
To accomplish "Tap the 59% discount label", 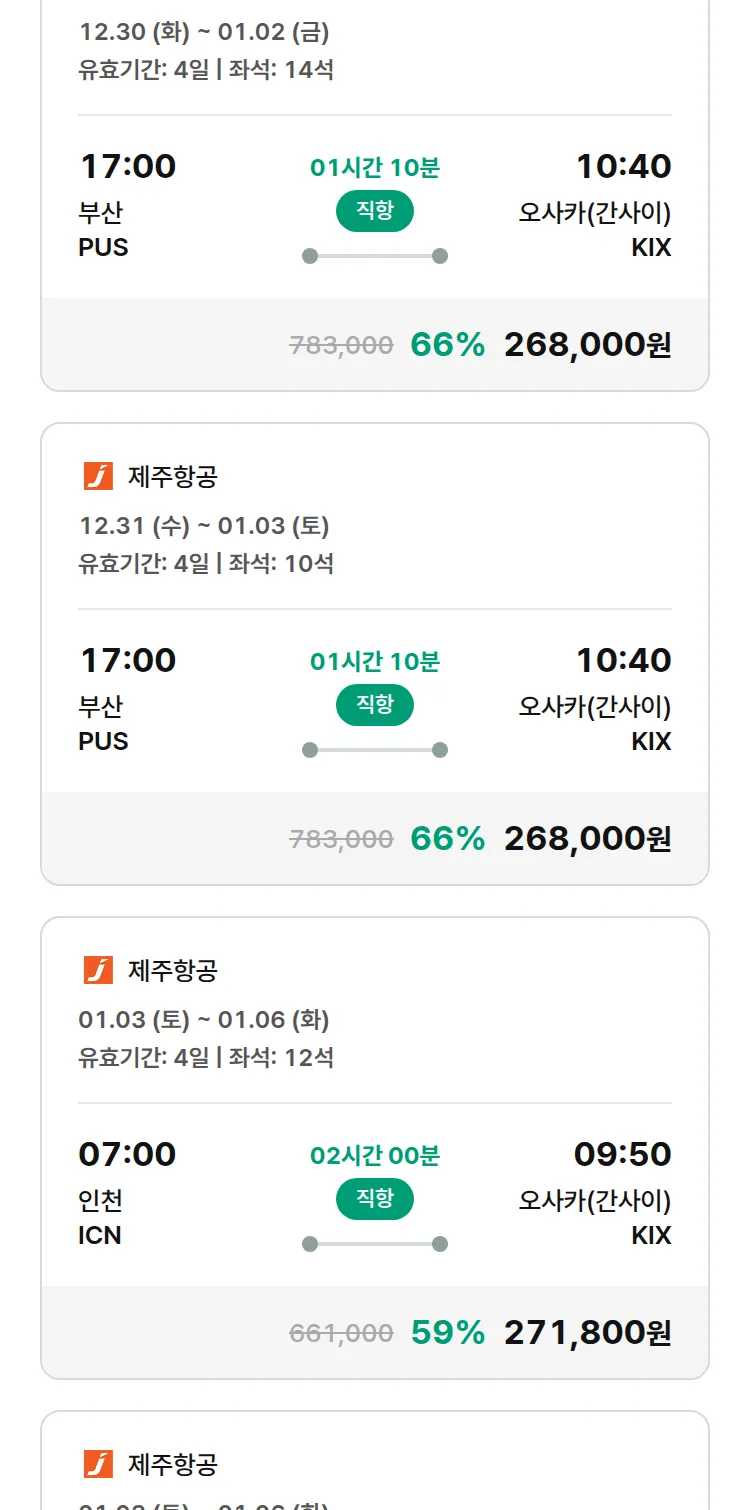I will tap(447, 1332).
